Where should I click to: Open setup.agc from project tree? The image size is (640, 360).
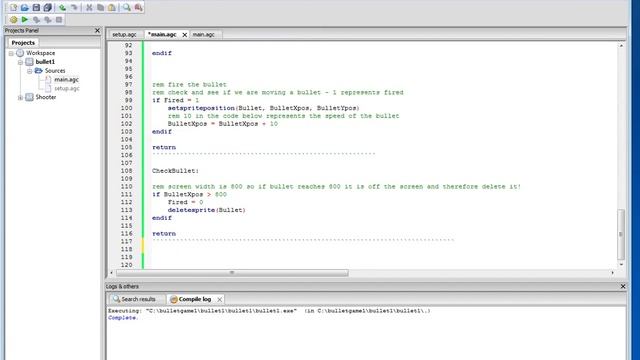67,89
